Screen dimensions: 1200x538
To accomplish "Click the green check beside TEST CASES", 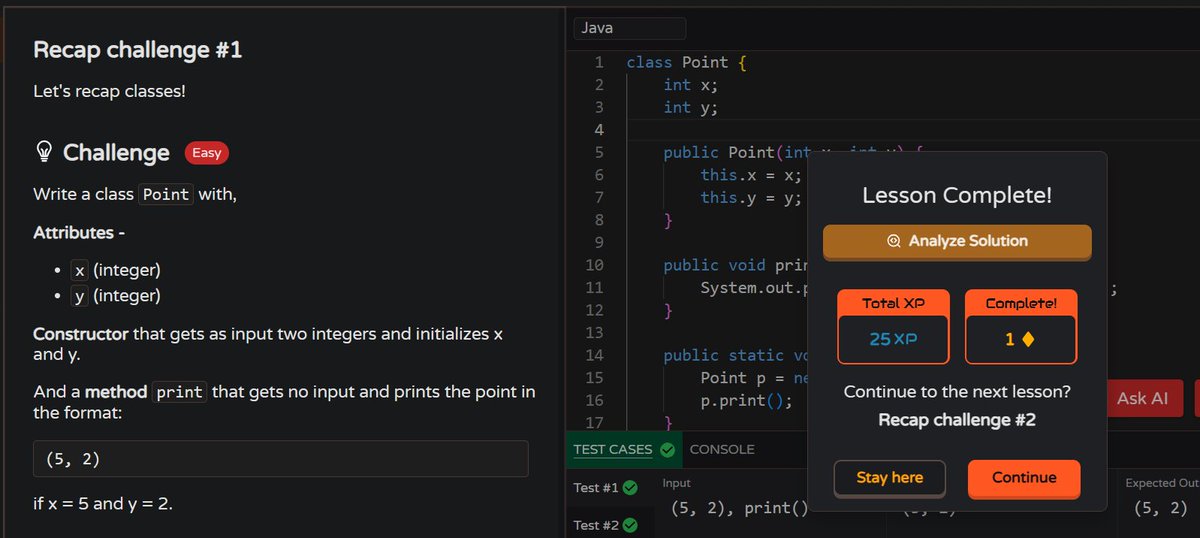I will [667, 450].
